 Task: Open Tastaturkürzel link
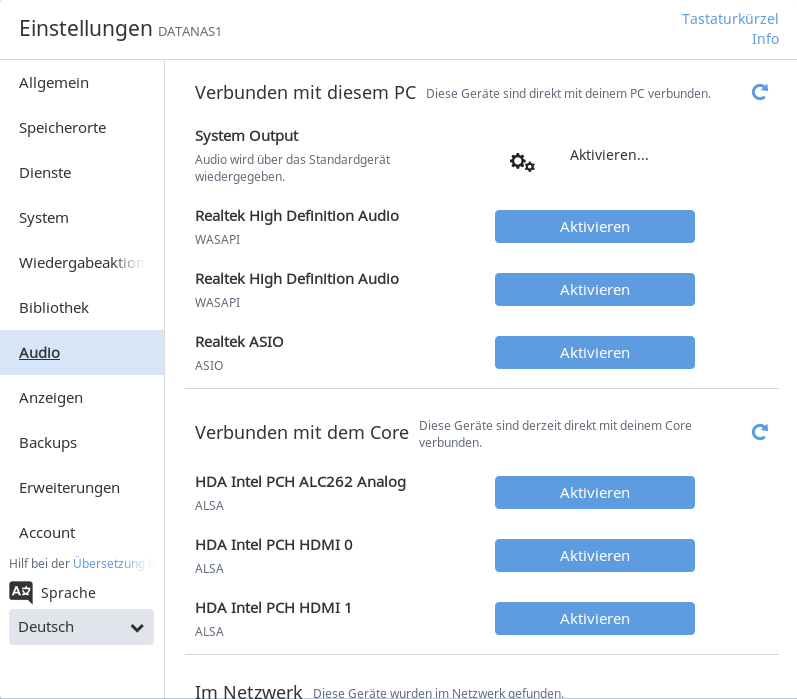tap(730, 19)
